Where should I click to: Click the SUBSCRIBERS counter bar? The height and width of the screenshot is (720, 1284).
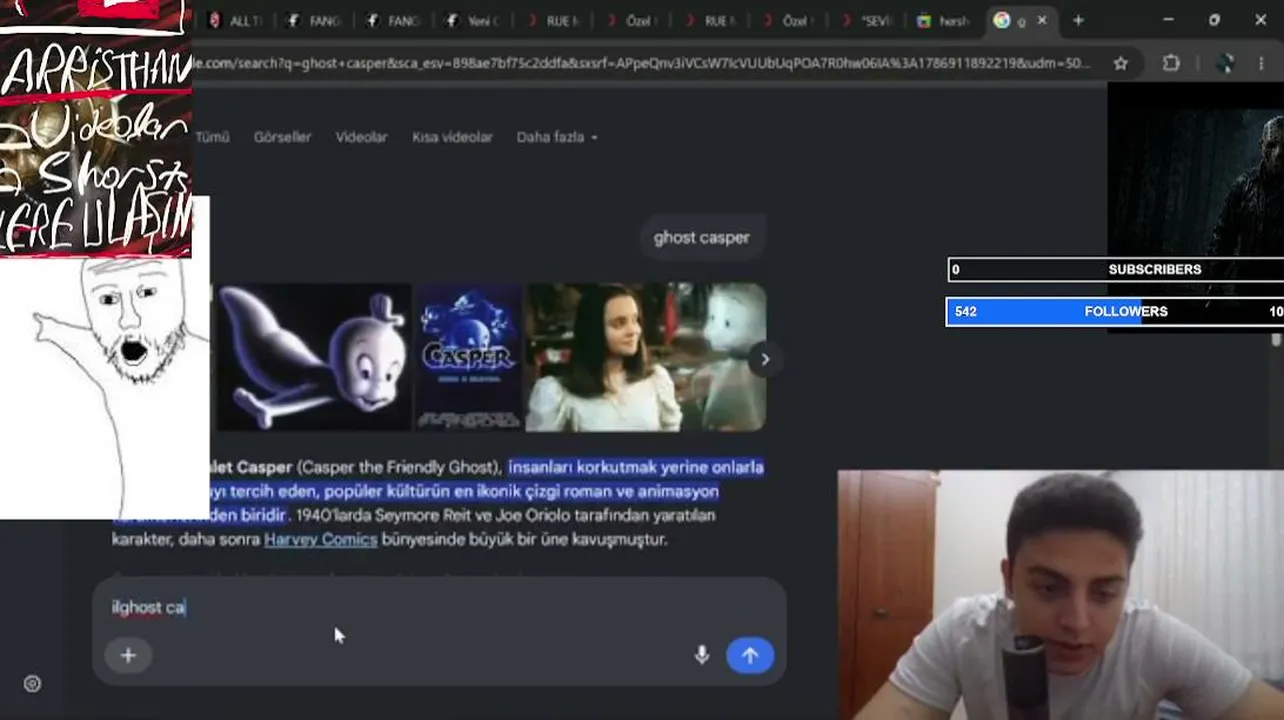coord(1115,269)
